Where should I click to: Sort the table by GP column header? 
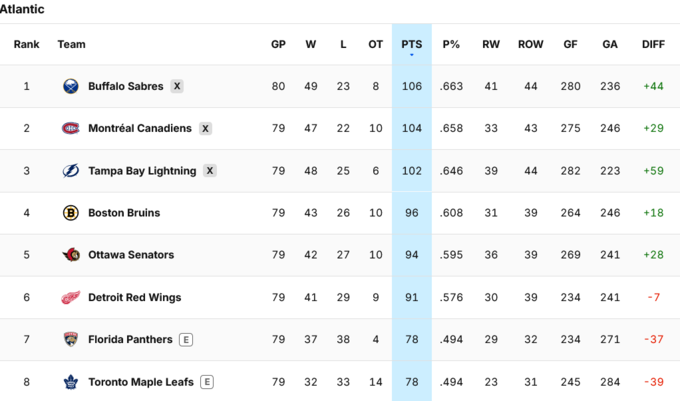pyautogui.click(x=278, y=44)
